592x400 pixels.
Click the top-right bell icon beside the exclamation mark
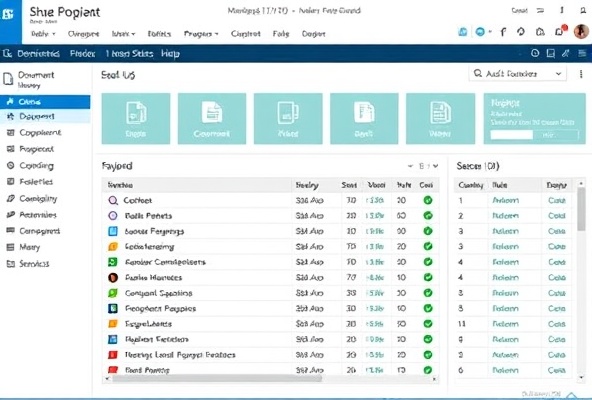[x=583, y=11]
